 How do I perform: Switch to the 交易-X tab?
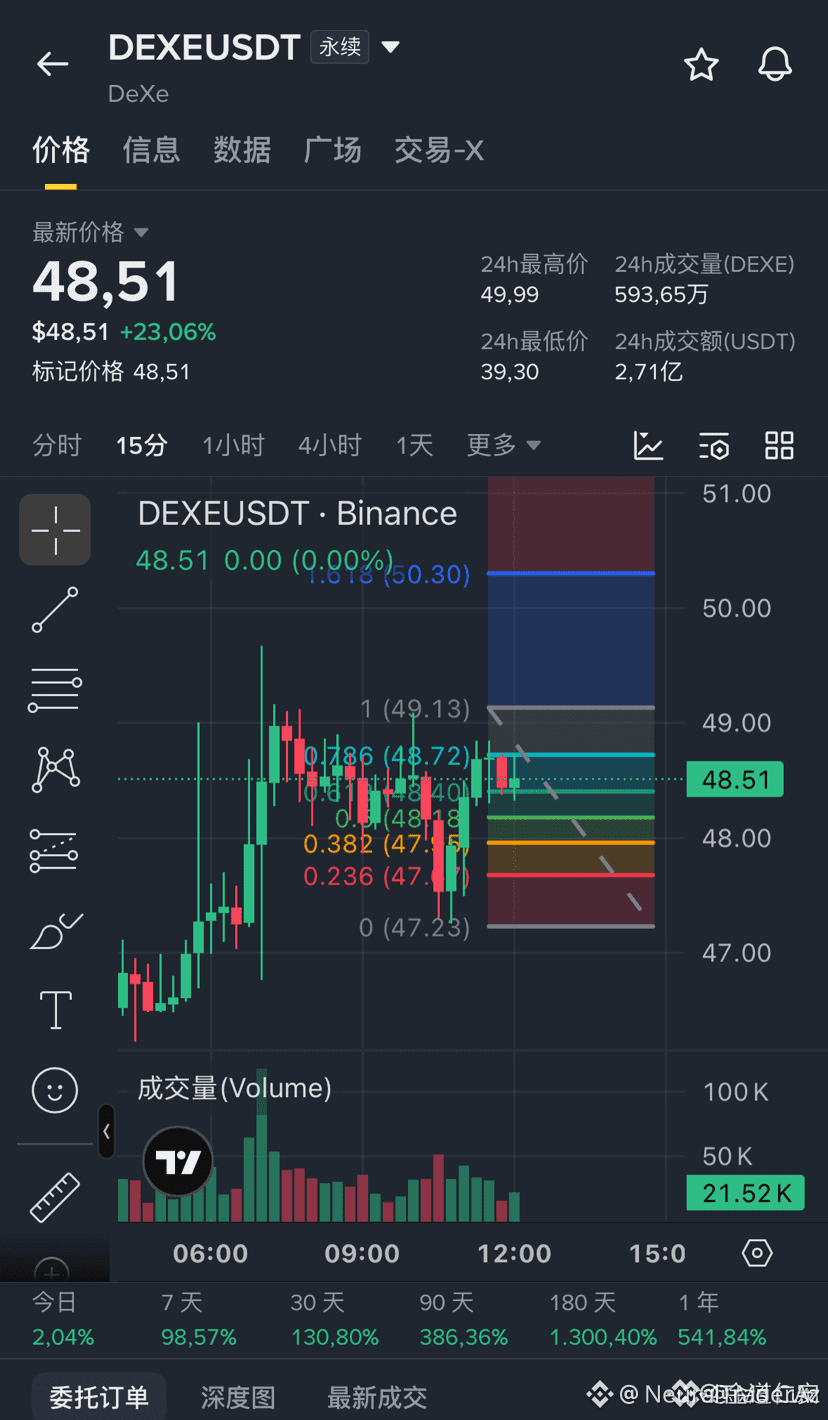[x=439, y=150]
